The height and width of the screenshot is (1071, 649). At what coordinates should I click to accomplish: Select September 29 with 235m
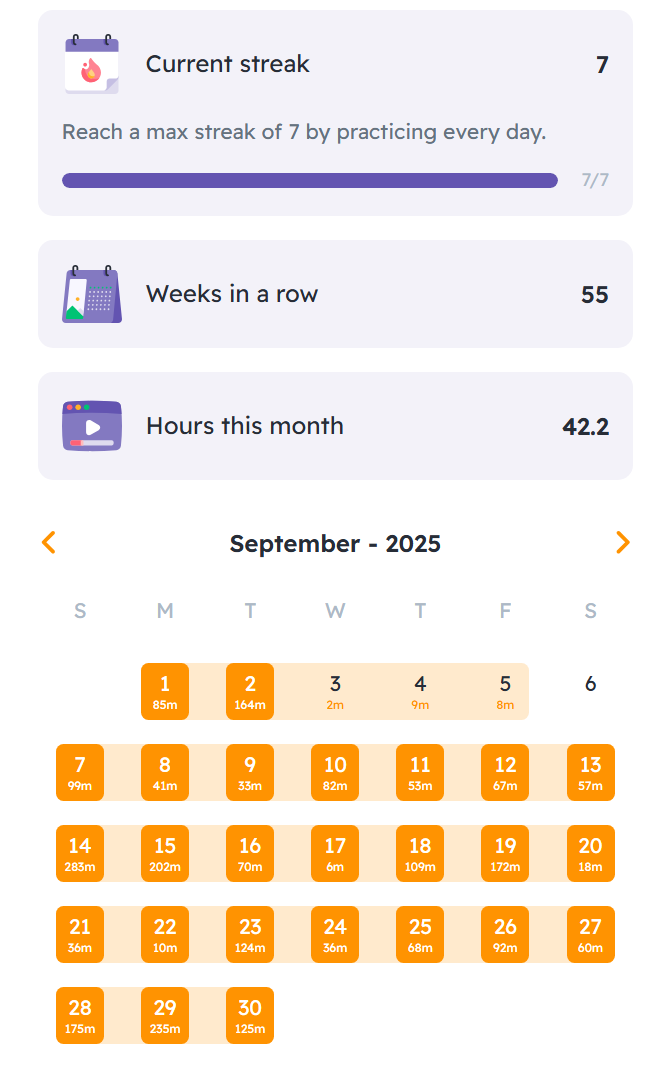(165, 1015)
